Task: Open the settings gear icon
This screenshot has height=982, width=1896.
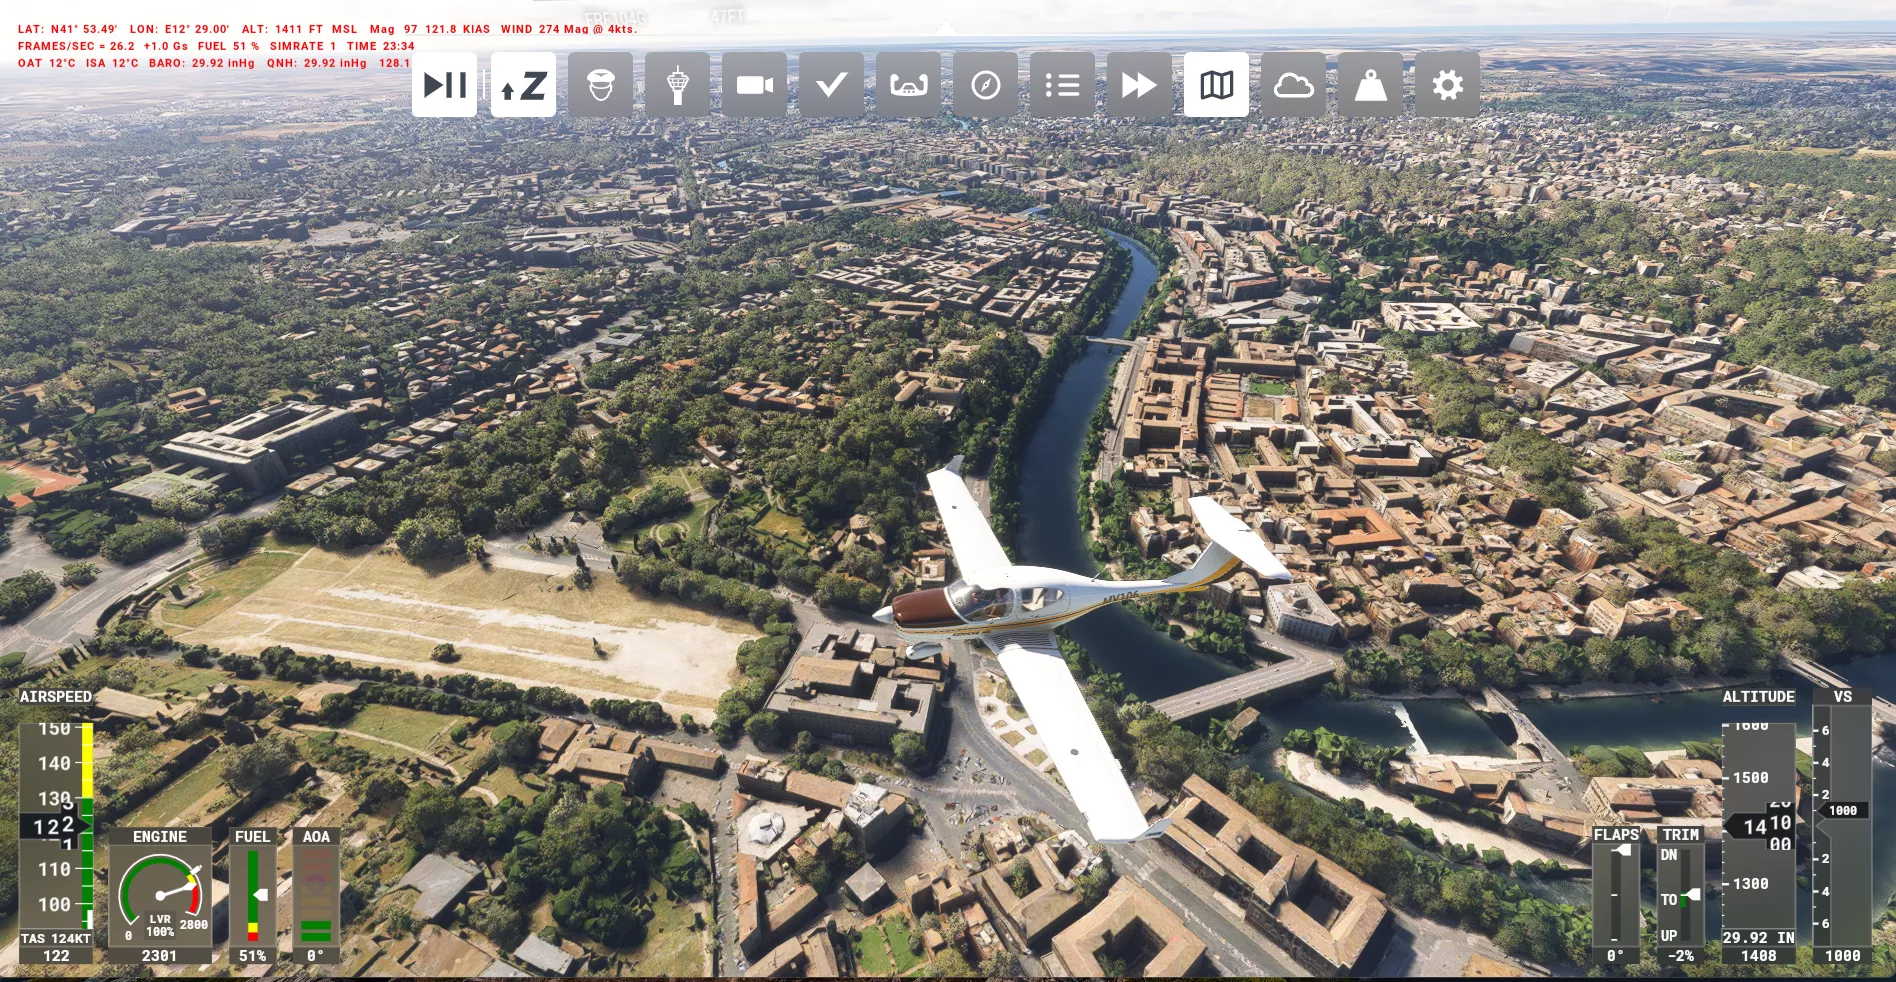Action: 1447,85
